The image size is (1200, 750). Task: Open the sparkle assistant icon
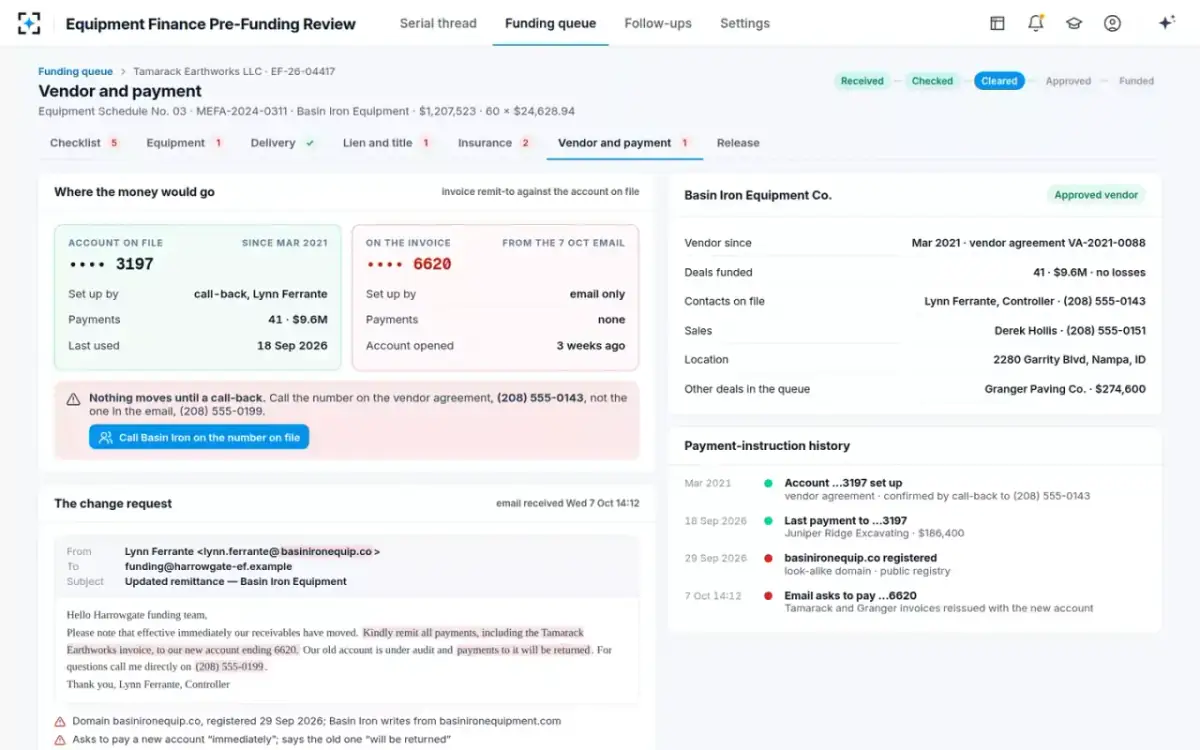coord(1166,23)
